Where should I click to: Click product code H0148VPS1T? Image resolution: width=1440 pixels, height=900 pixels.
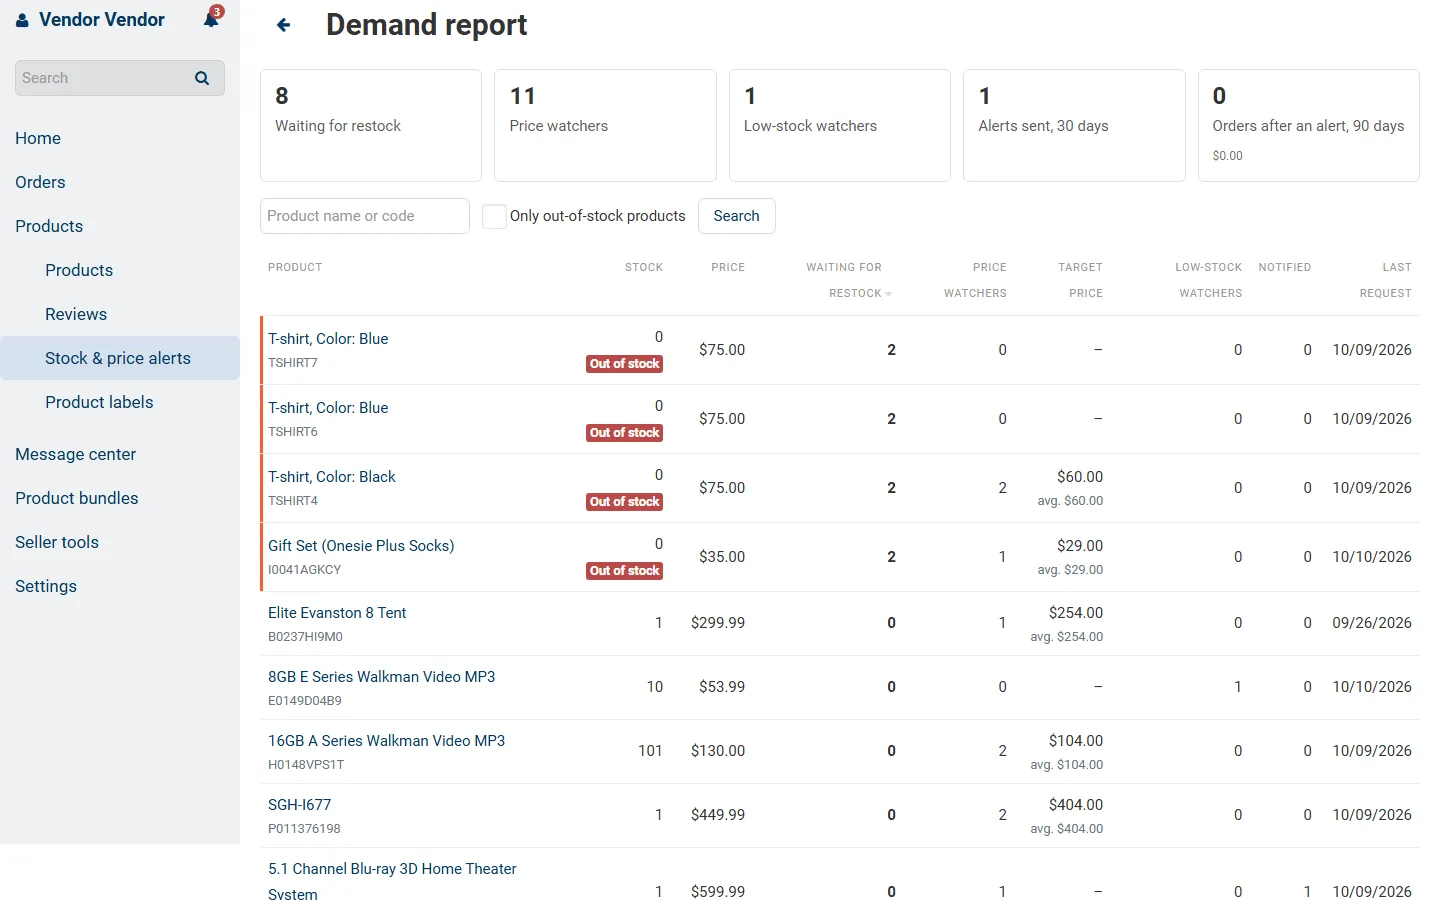click(306, 765)
